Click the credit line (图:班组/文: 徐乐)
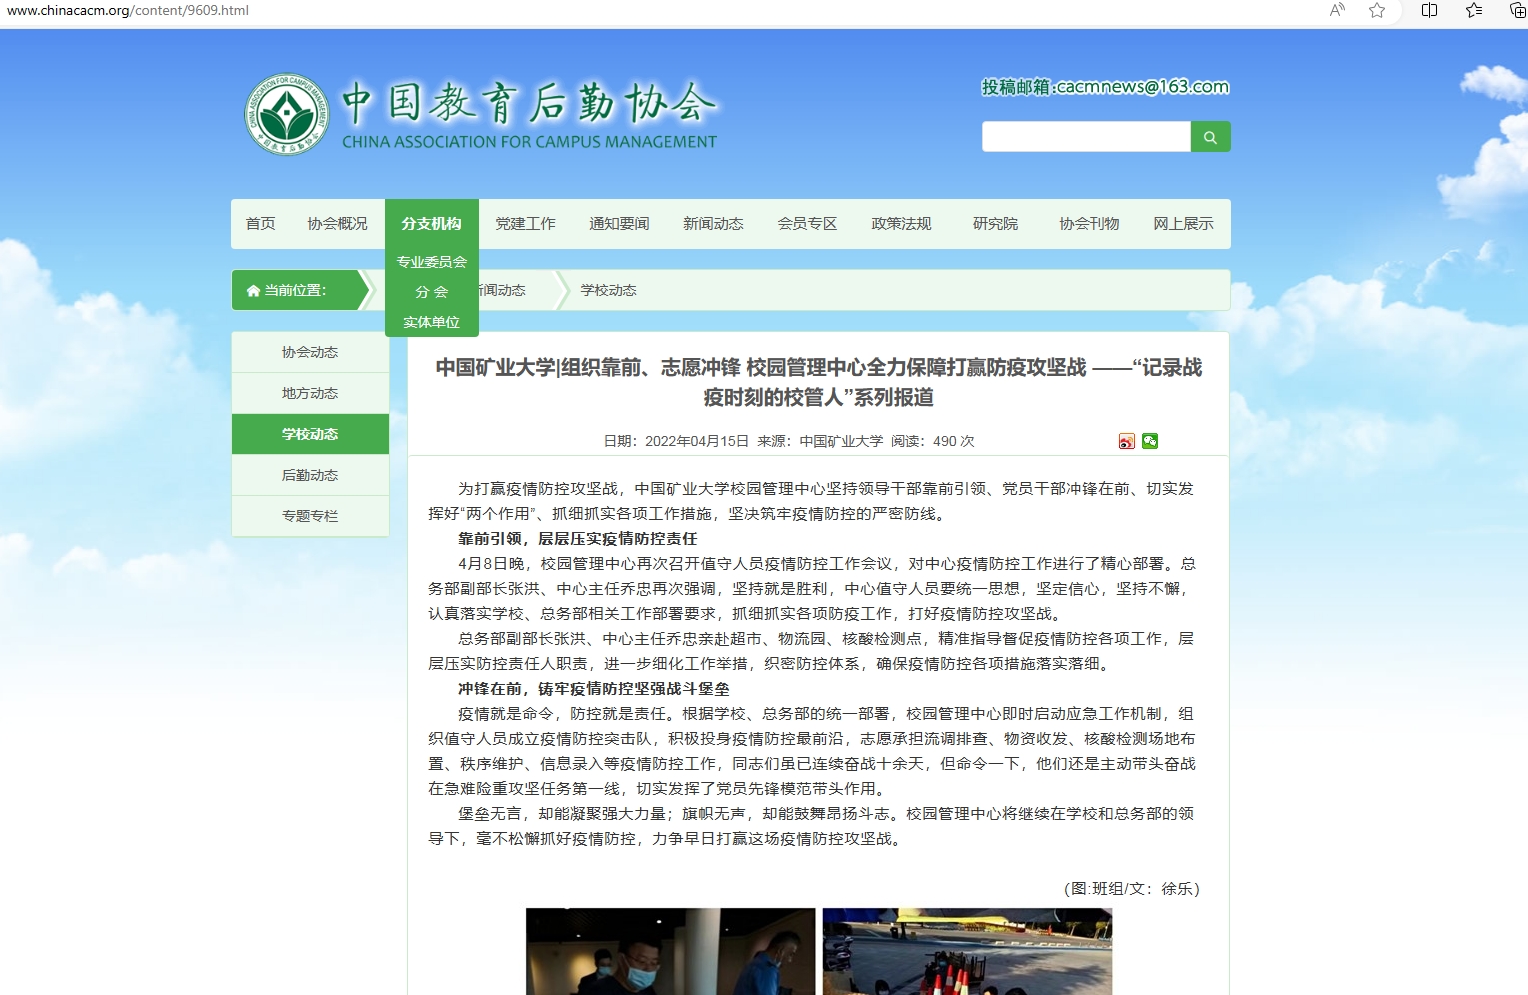This screenshot has height=995, width=1528. click(x=1132, y=889)
